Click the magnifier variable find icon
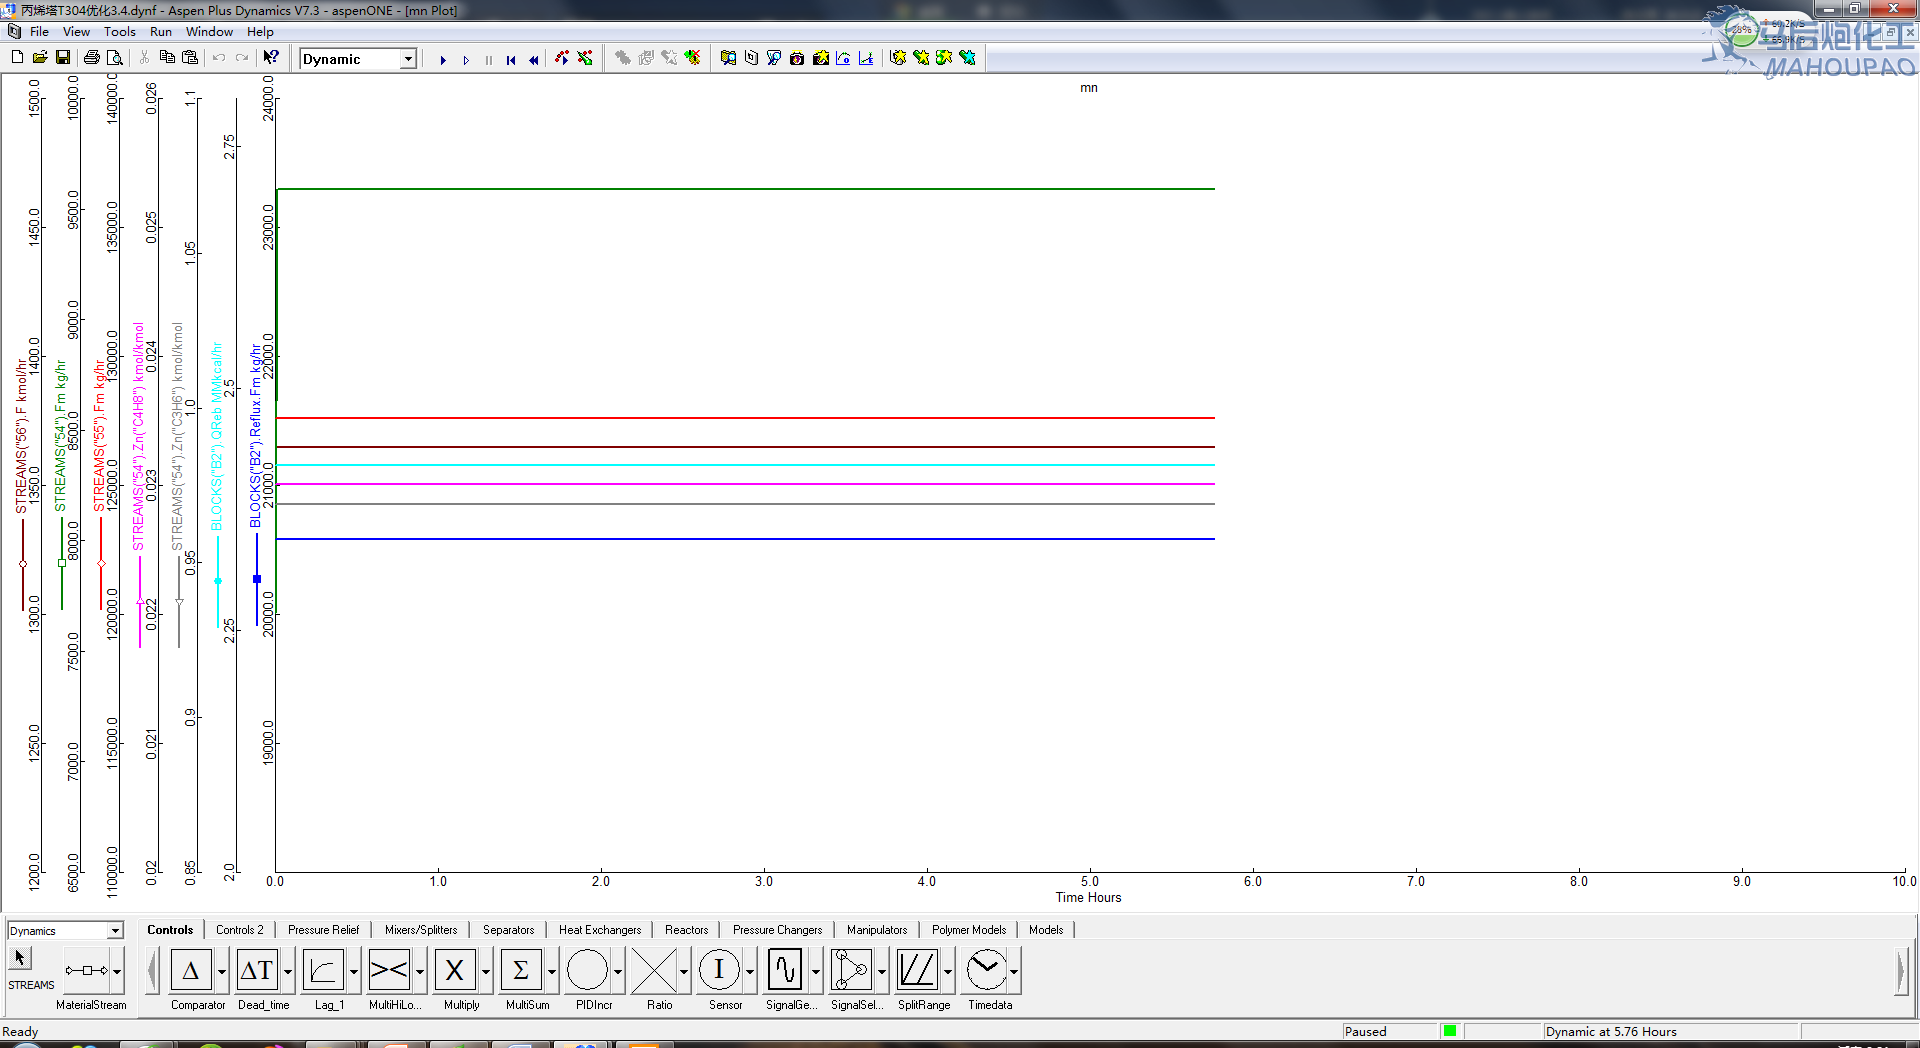Screen dimensions: 1920x1048 click(x=774, y=58)
